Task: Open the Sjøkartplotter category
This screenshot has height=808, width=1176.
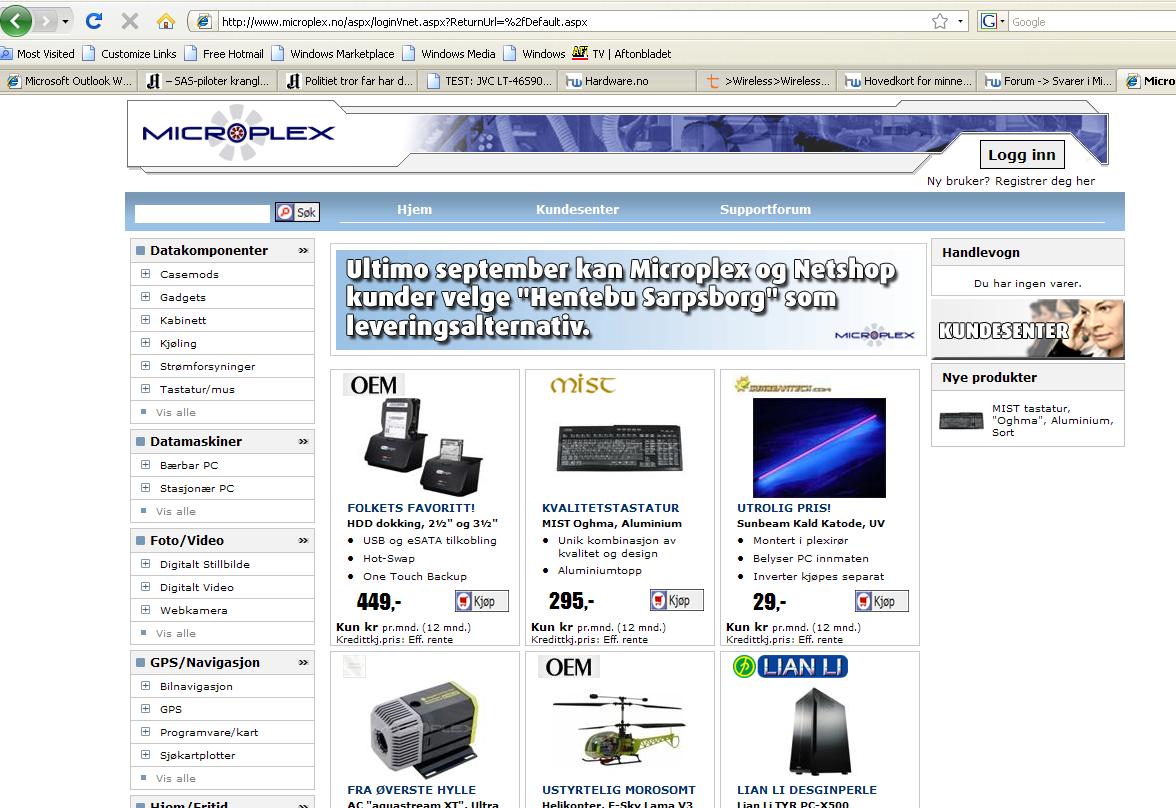Action: coord(197,755)
